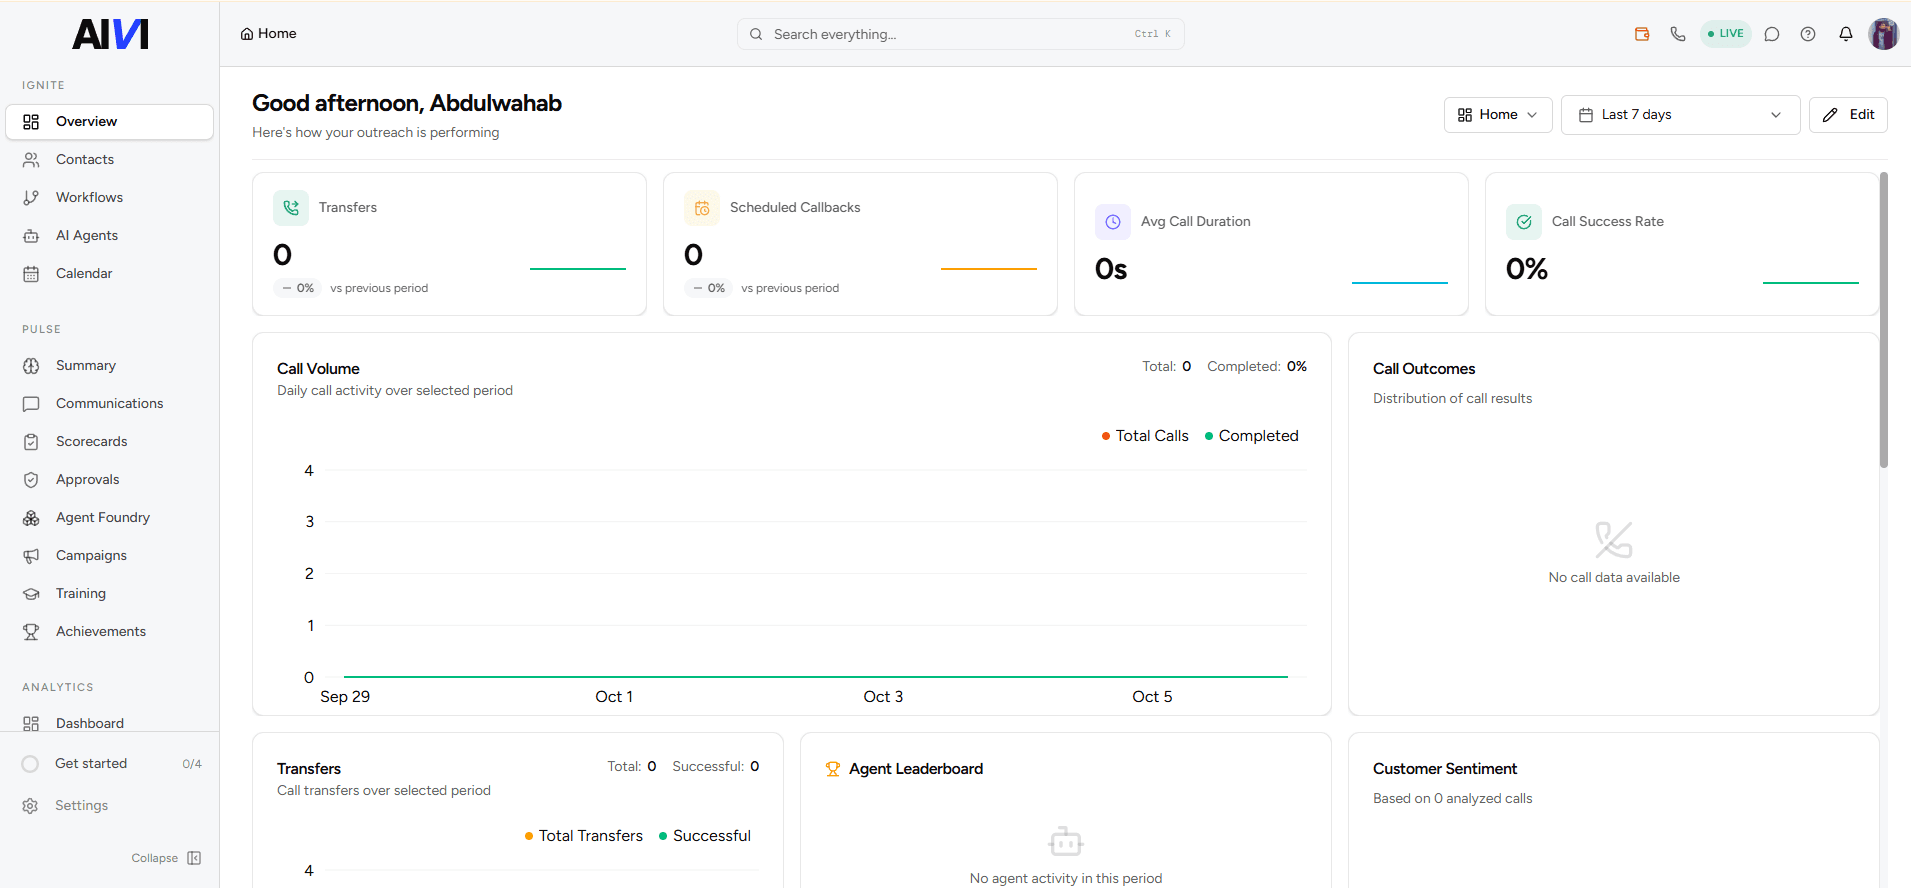Viewport: 1911px width, 888px height.
Task: Focus the Search everything field
Action: [961, 34]
